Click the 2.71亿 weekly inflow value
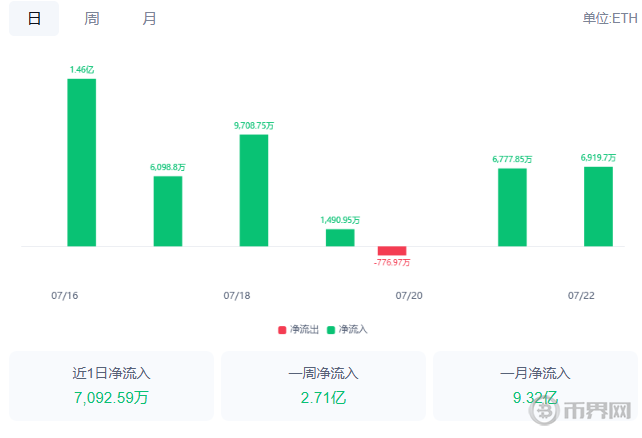This screenshot has height=438, width=642. click(323, 397)
